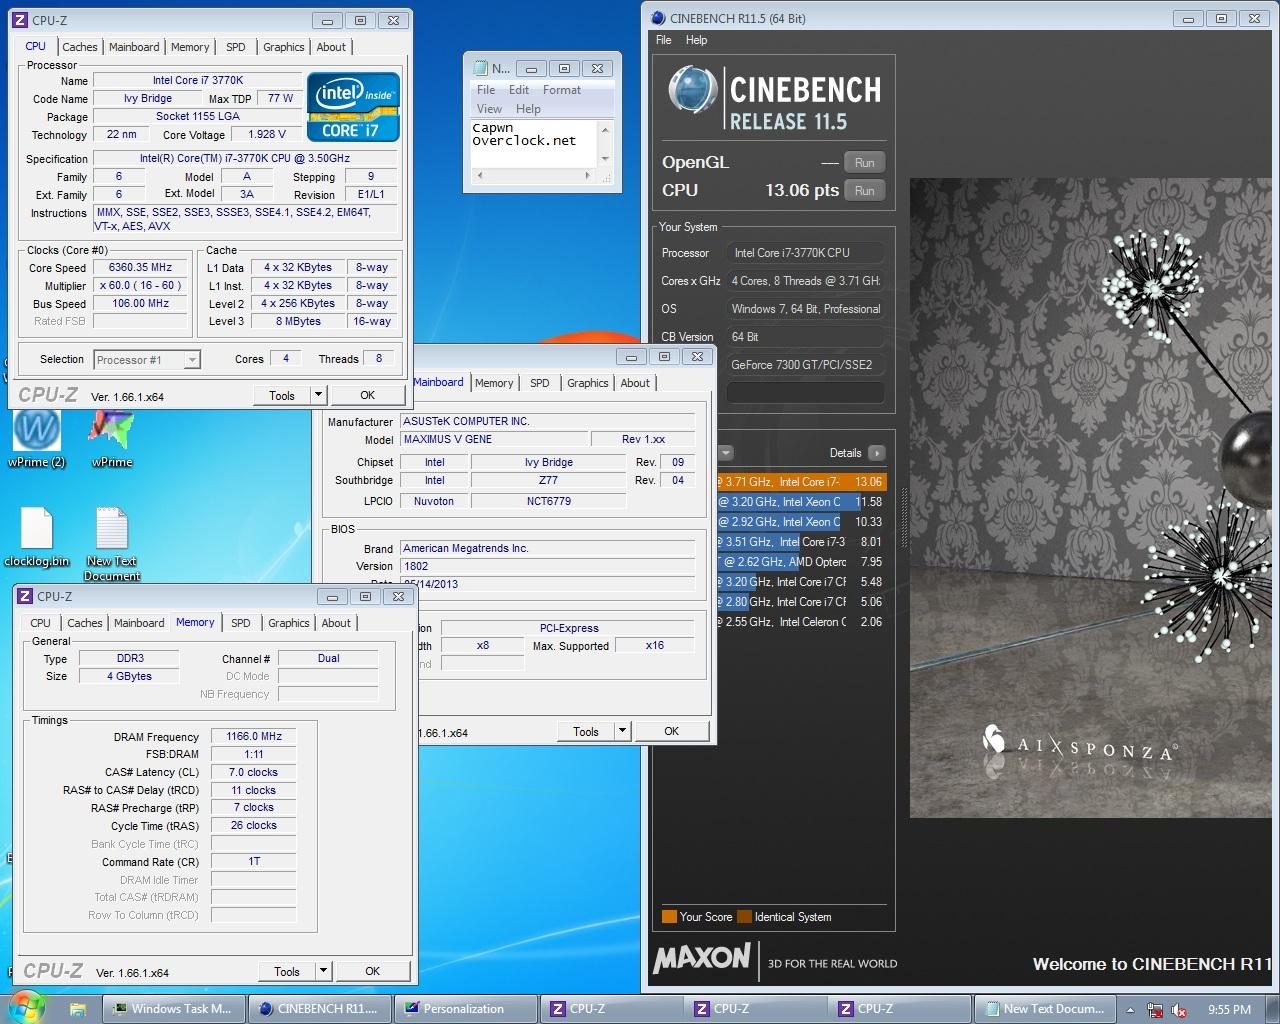Switch to Cinebench R11 taskbar button

(x=319, y=1009)
